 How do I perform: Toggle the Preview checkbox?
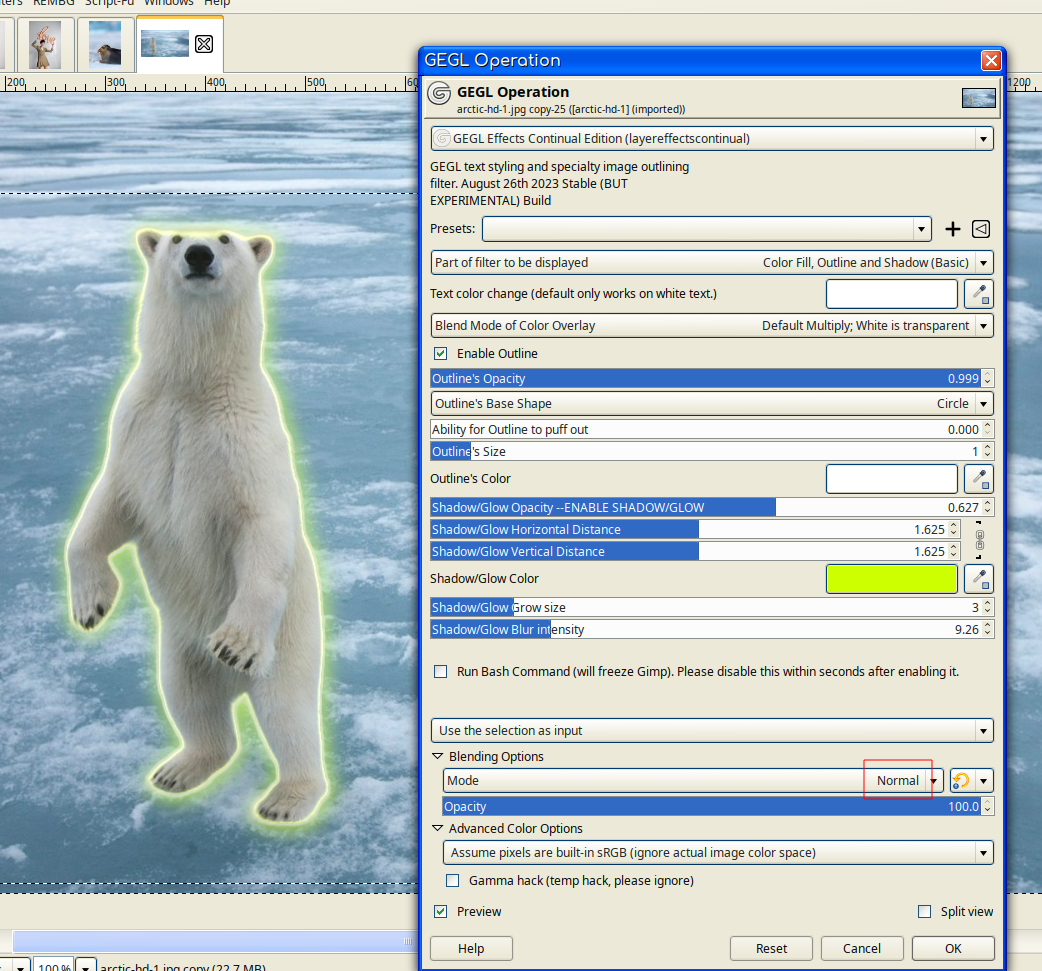[441, 912]
